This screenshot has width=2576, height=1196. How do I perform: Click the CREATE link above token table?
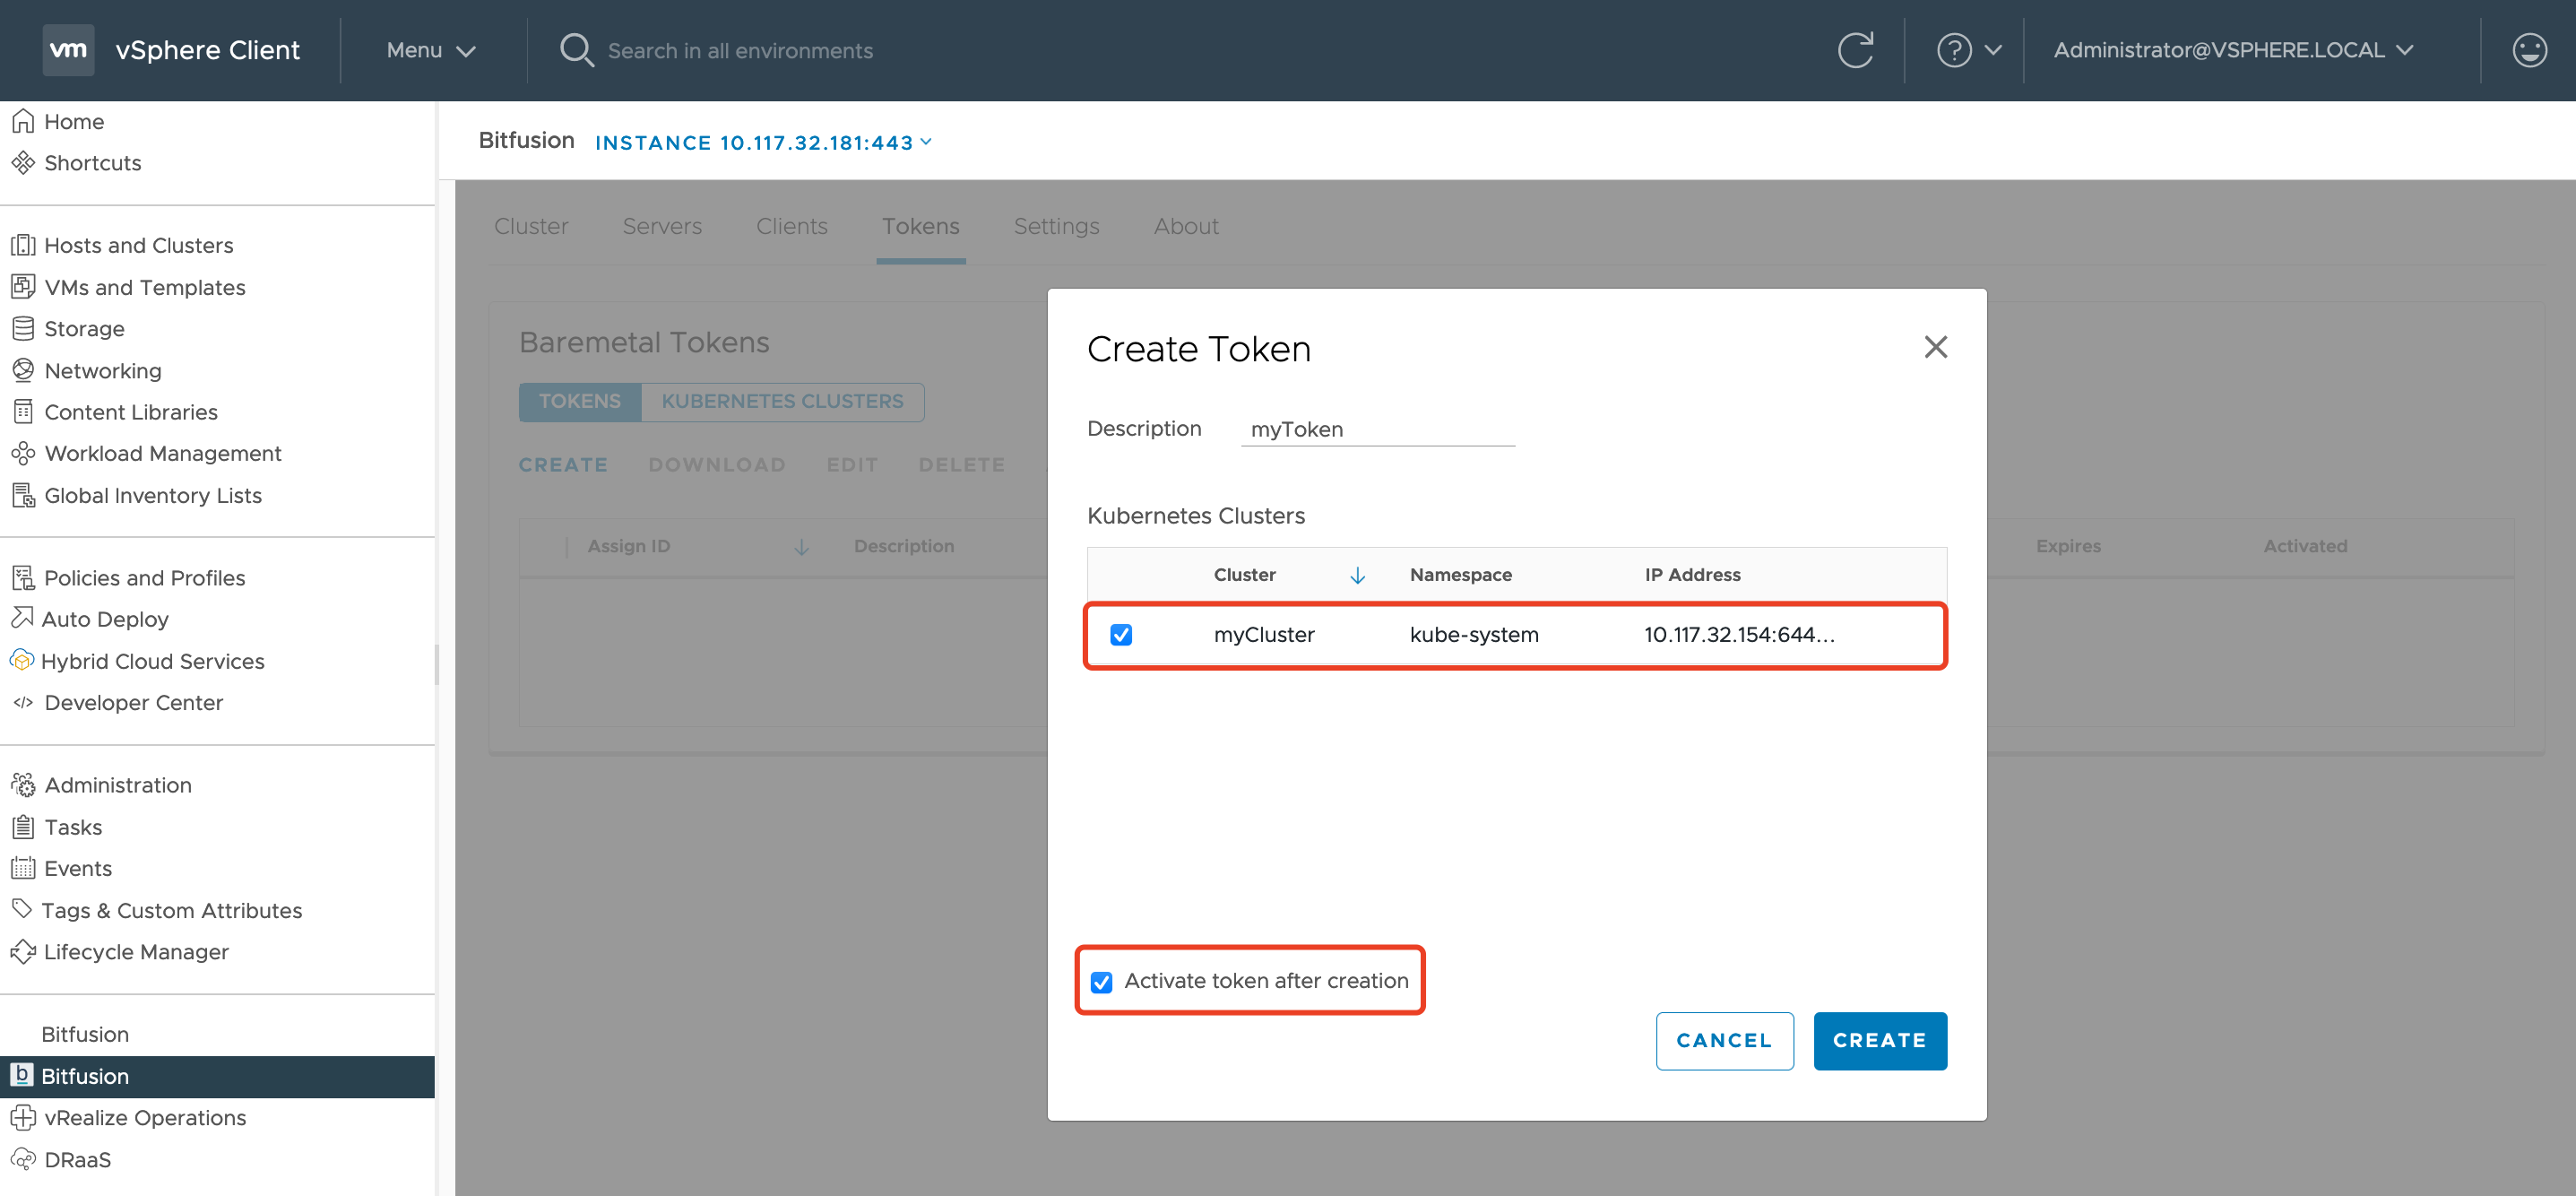563,464
